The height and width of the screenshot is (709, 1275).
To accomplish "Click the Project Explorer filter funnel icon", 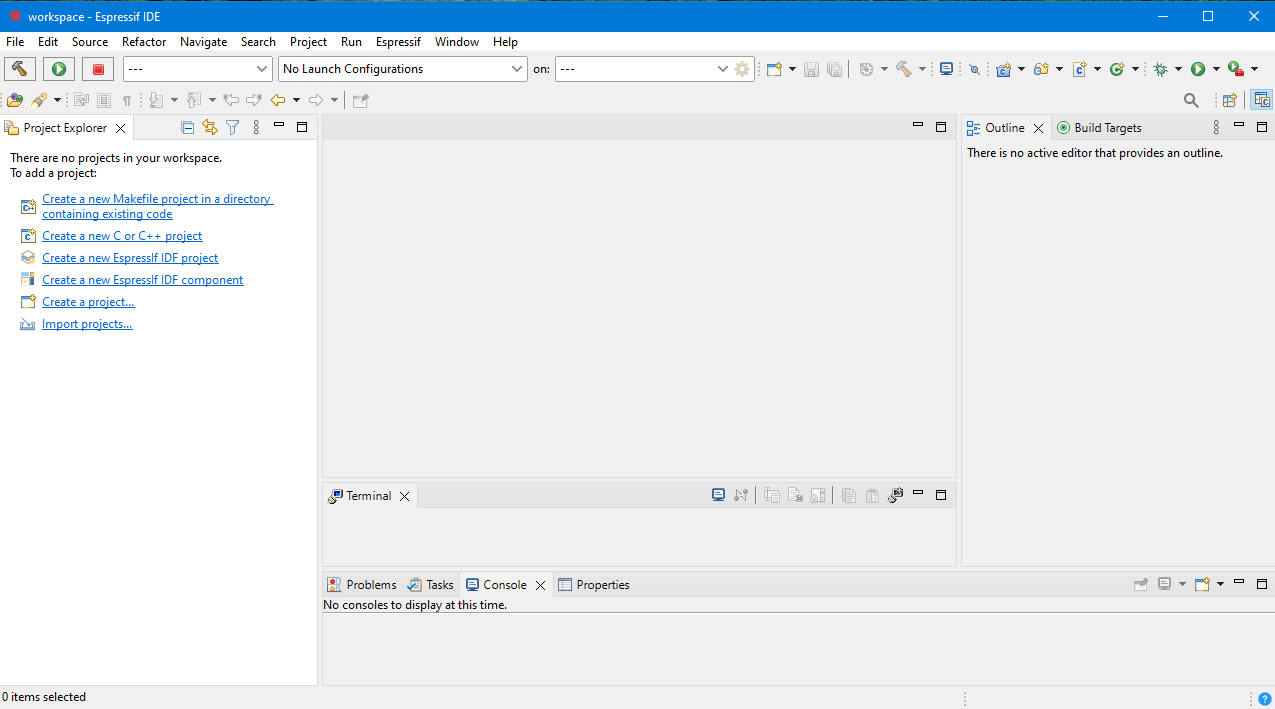I will click(x=233, y=127).
